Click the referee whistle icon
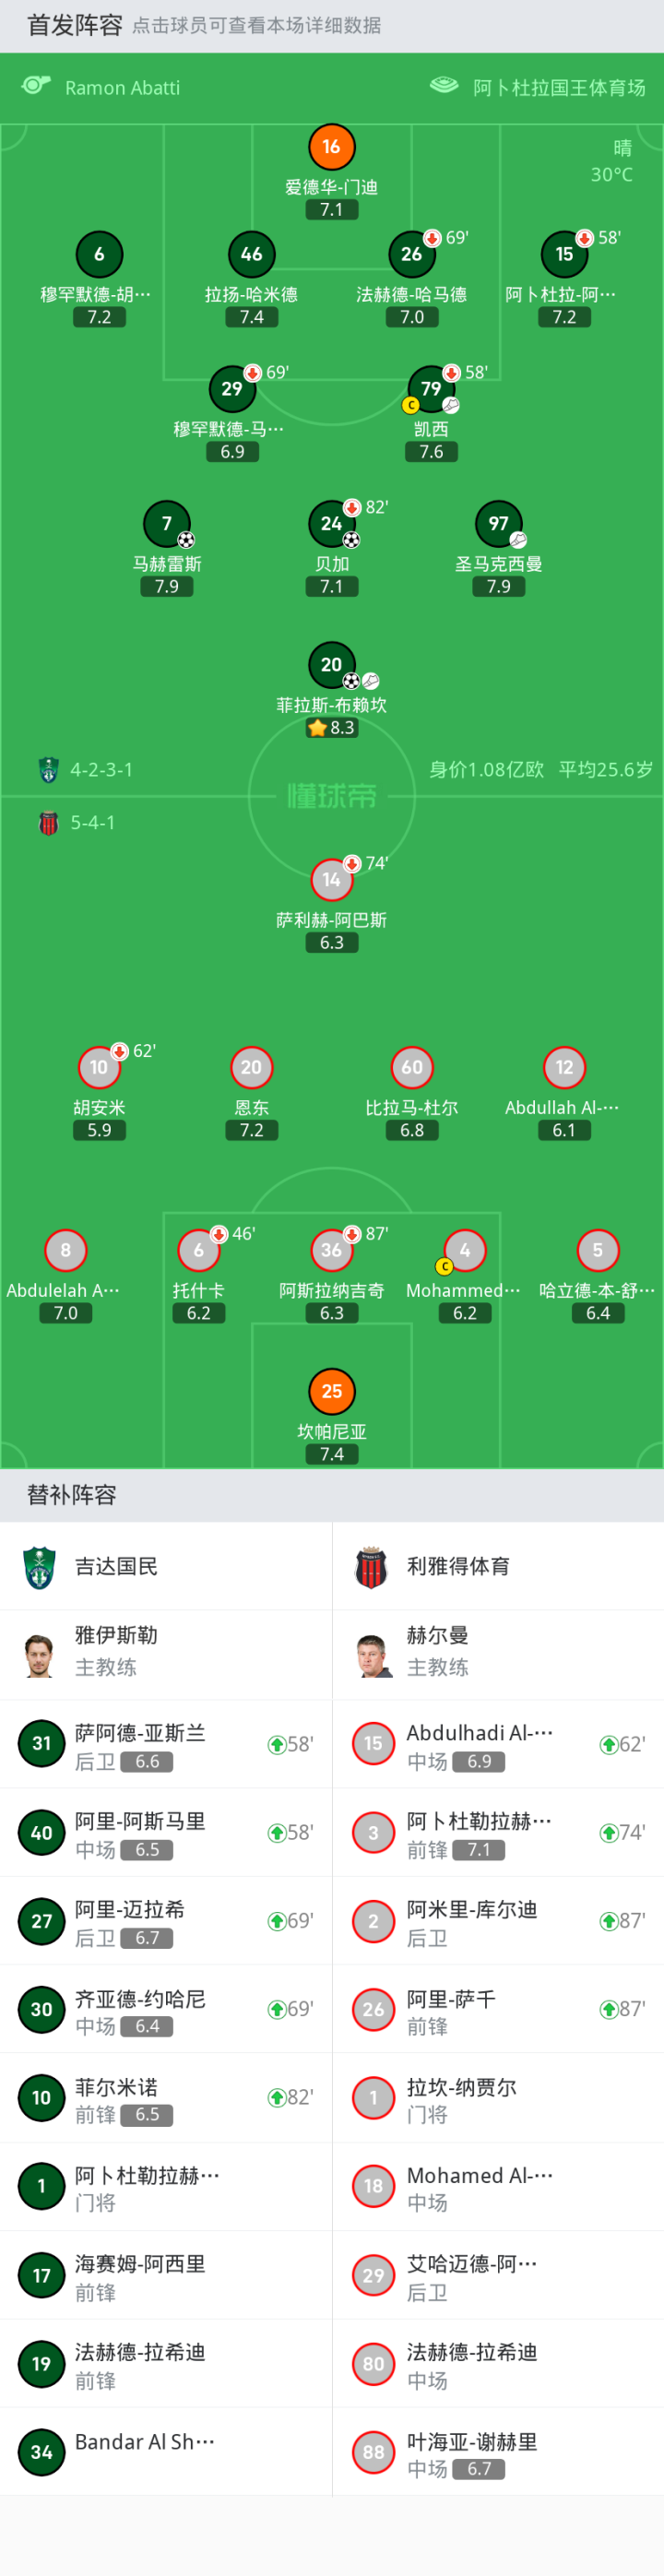Viewport: 664px width, 2576px height. (36, 86)
